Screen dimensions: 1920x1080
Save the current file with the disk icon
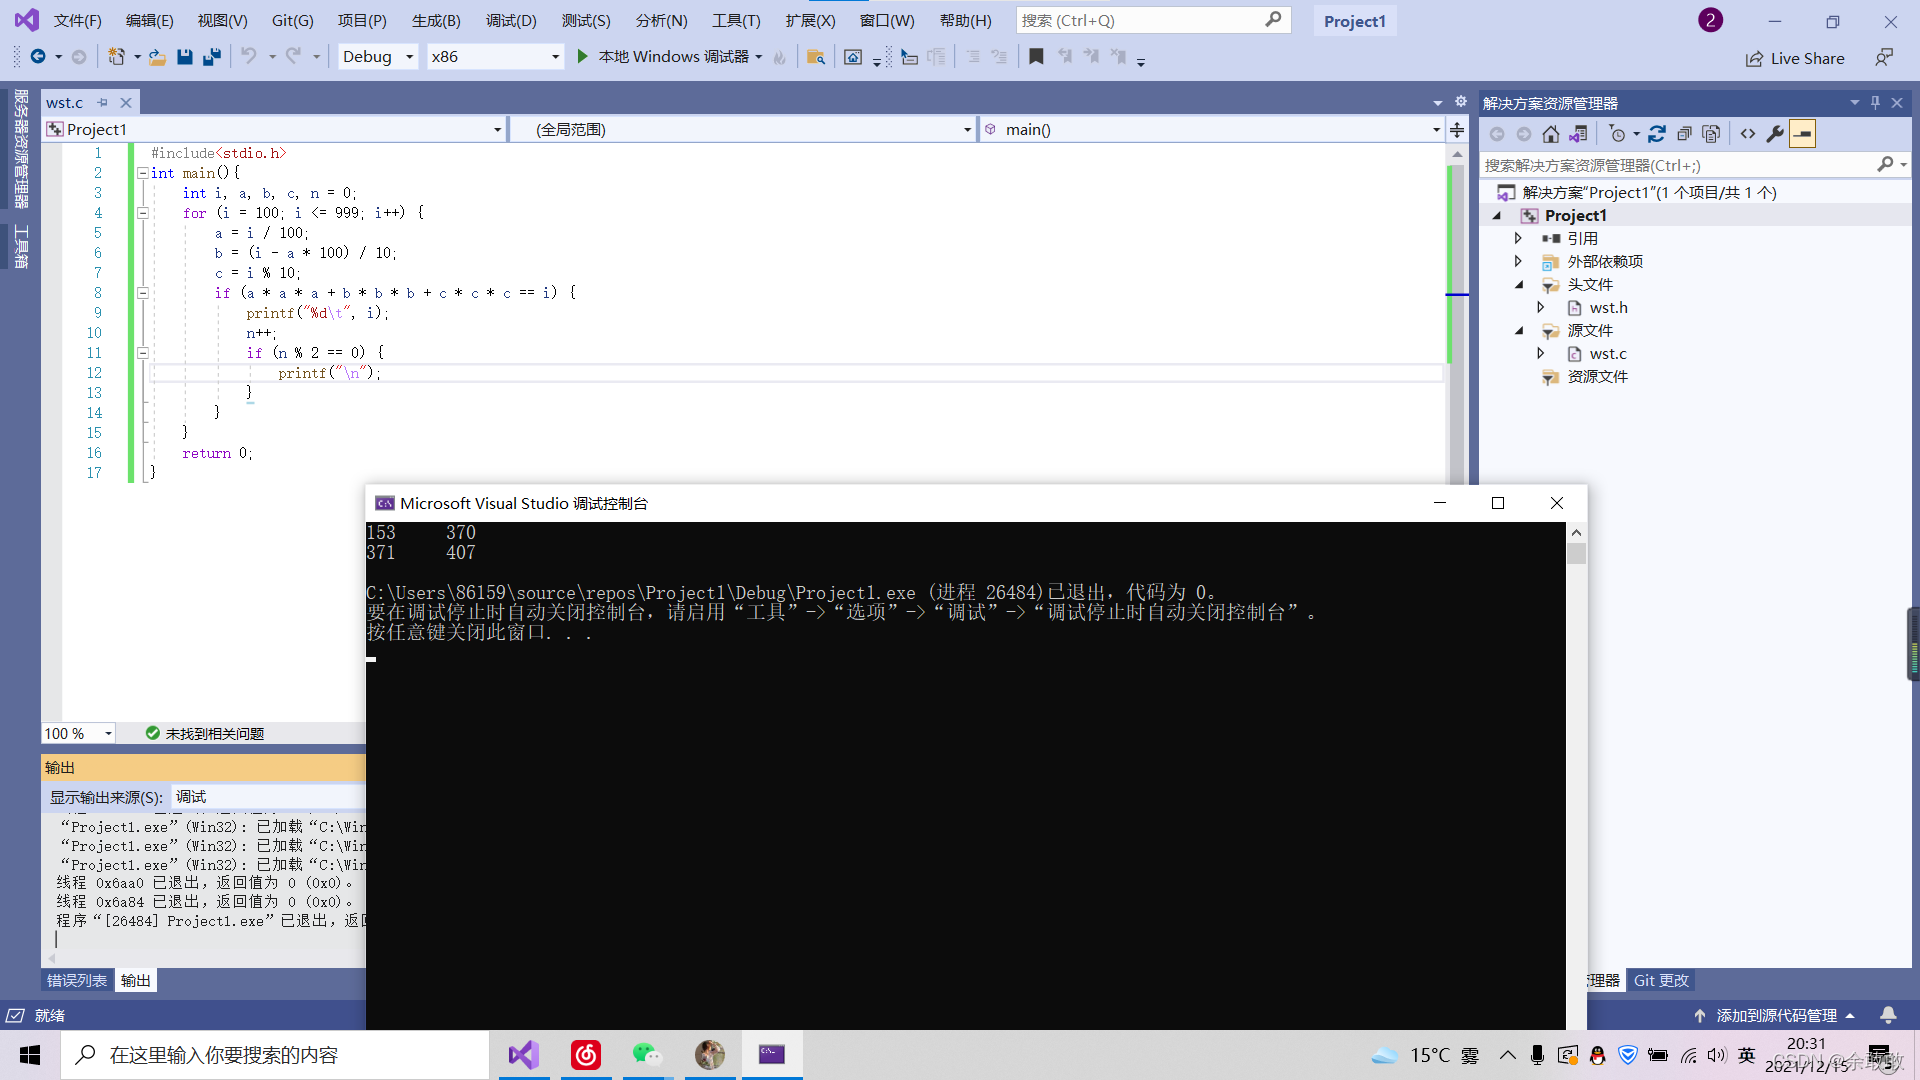coord(184,57)
